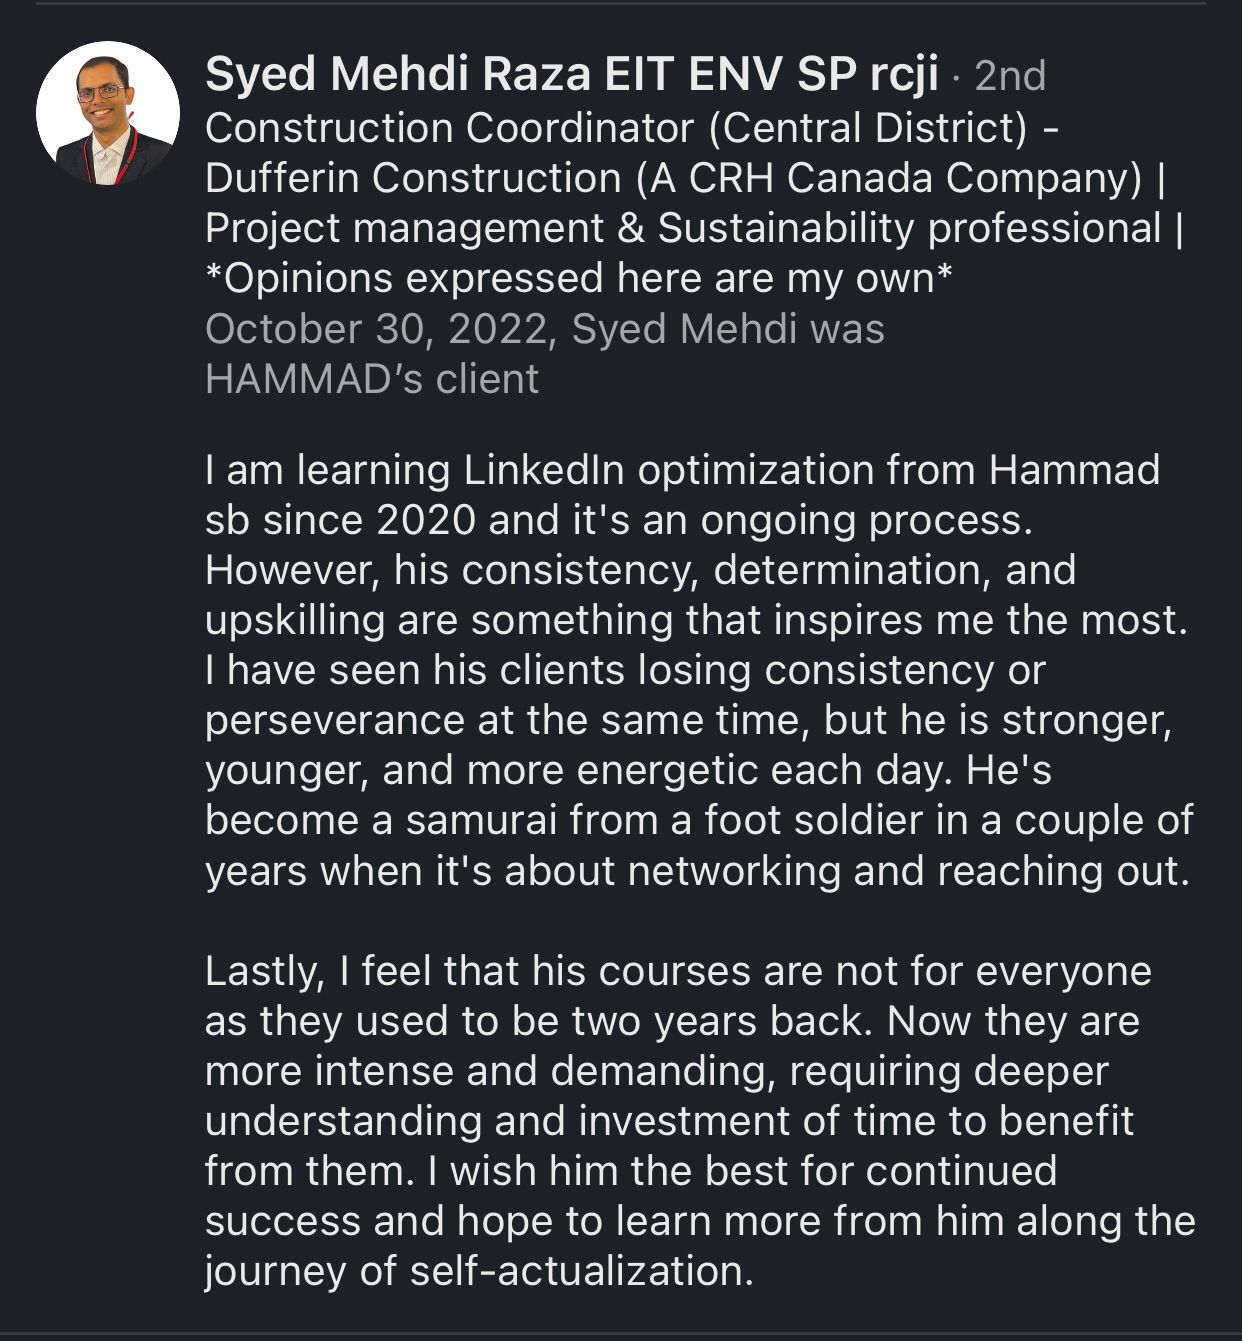Image resolution: width=1242 pixels, height=1341 pixels.
Task: Open the Syed Mehdi Raza EIT ENV SP rcji name link
Action: pyautogui.click(x=572, y=75)
